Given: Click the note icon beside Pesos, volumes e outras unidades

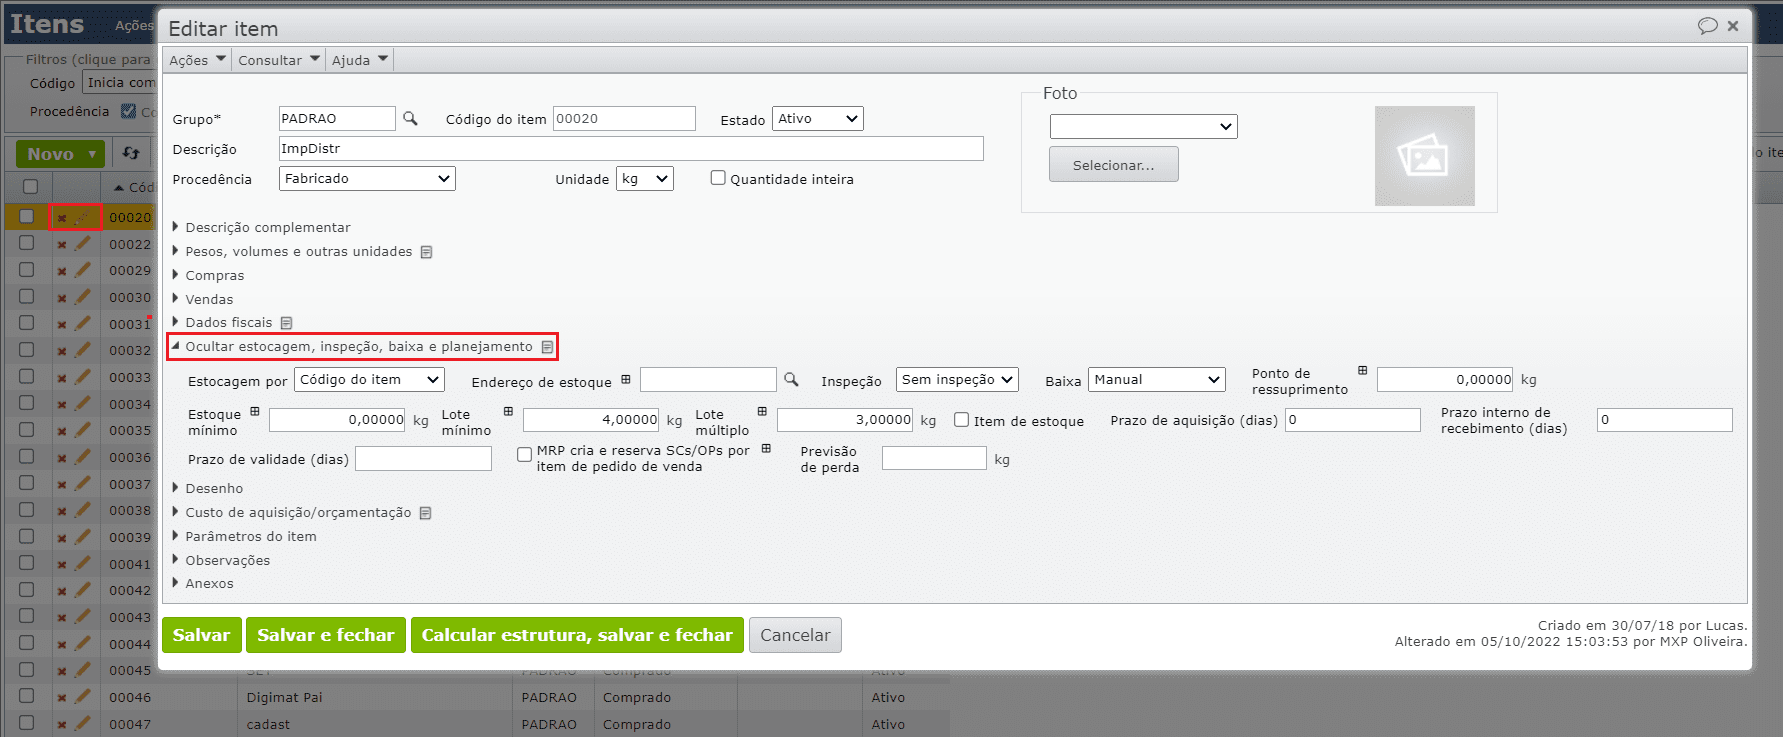Looking at the screenshot, I should 426,252.
